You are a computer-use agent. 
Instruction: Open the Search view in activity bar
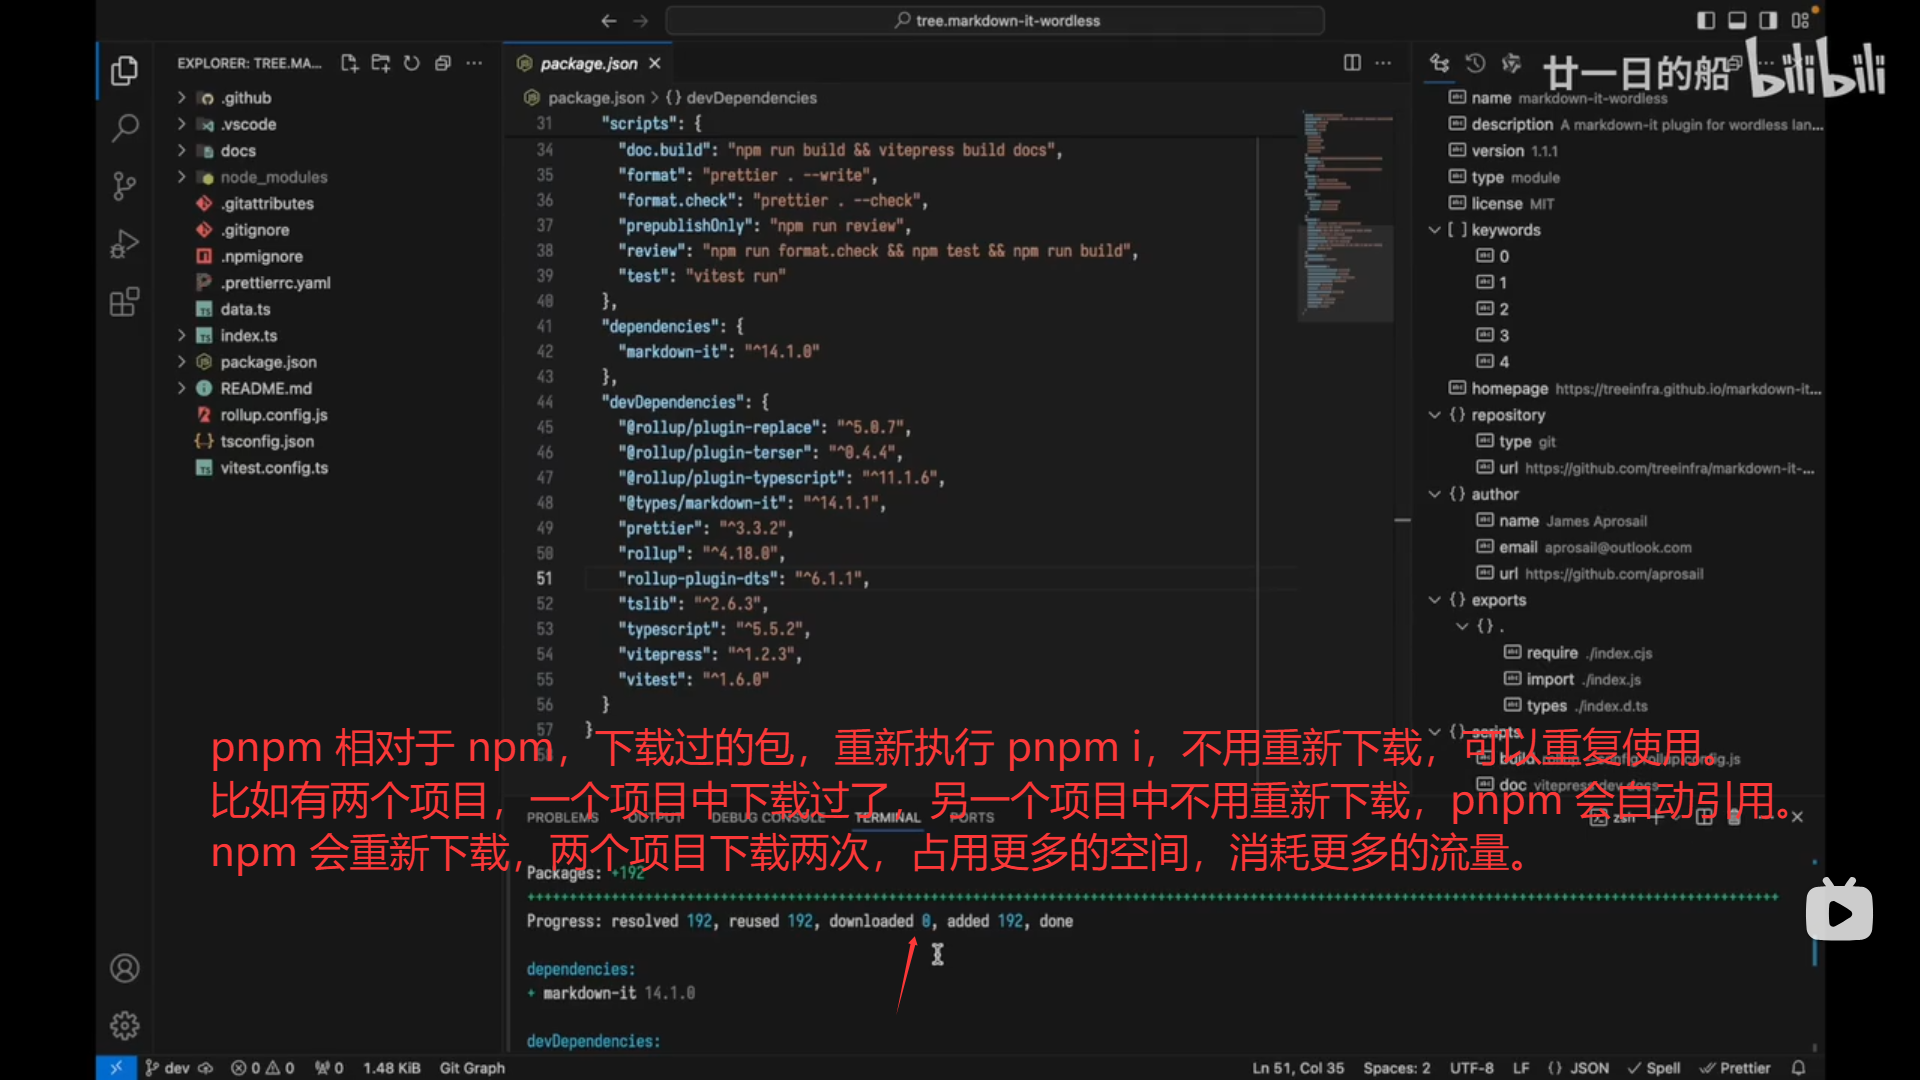[x=124, y=128]
